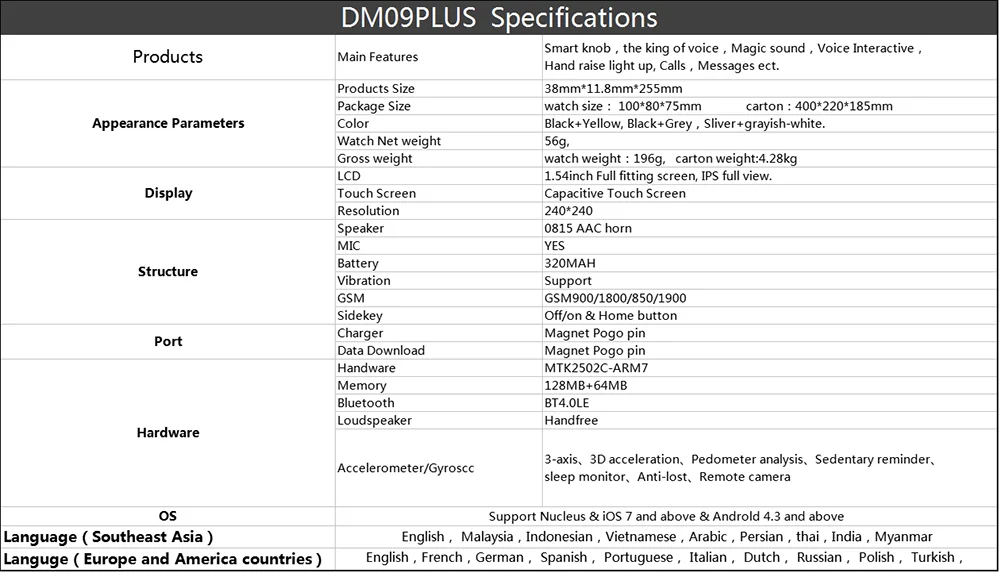The height and width of the screenshot is (573, 1000).
Task: Select the value '38mm*11.8mm*255mm'
Action: [613, 89]
